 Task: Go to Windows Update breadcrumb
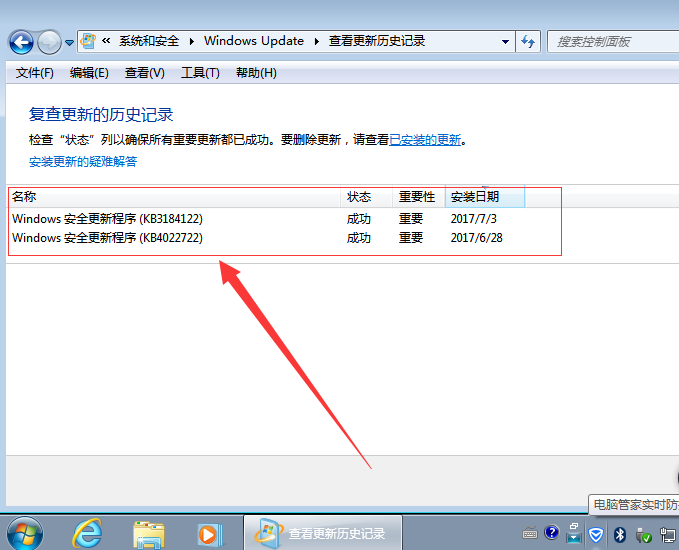254,41
